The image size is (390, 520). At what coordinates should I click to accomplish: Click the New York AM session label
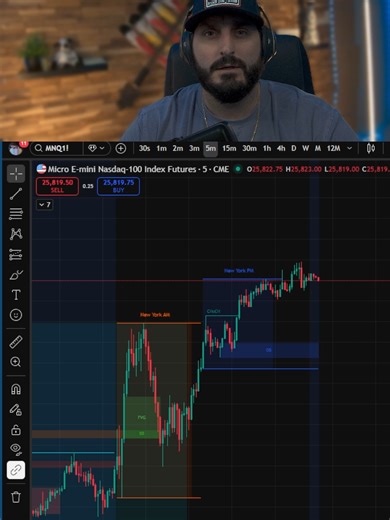tap(155, 315)
